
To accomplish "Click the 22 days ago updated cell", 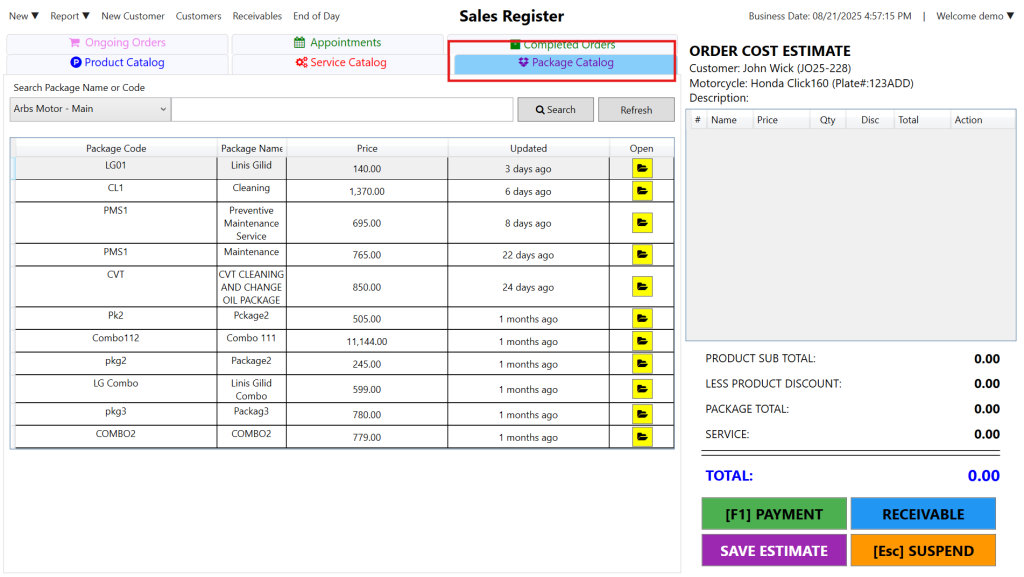I will [528, 255].
